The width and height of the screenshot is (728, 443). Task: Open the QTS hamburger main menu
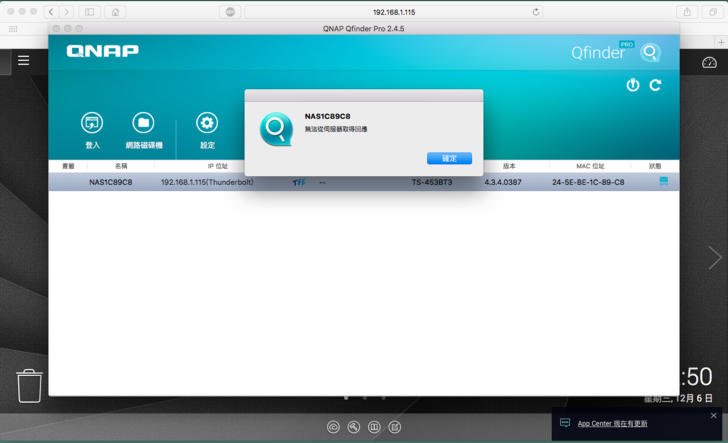[x=24, y=60]
